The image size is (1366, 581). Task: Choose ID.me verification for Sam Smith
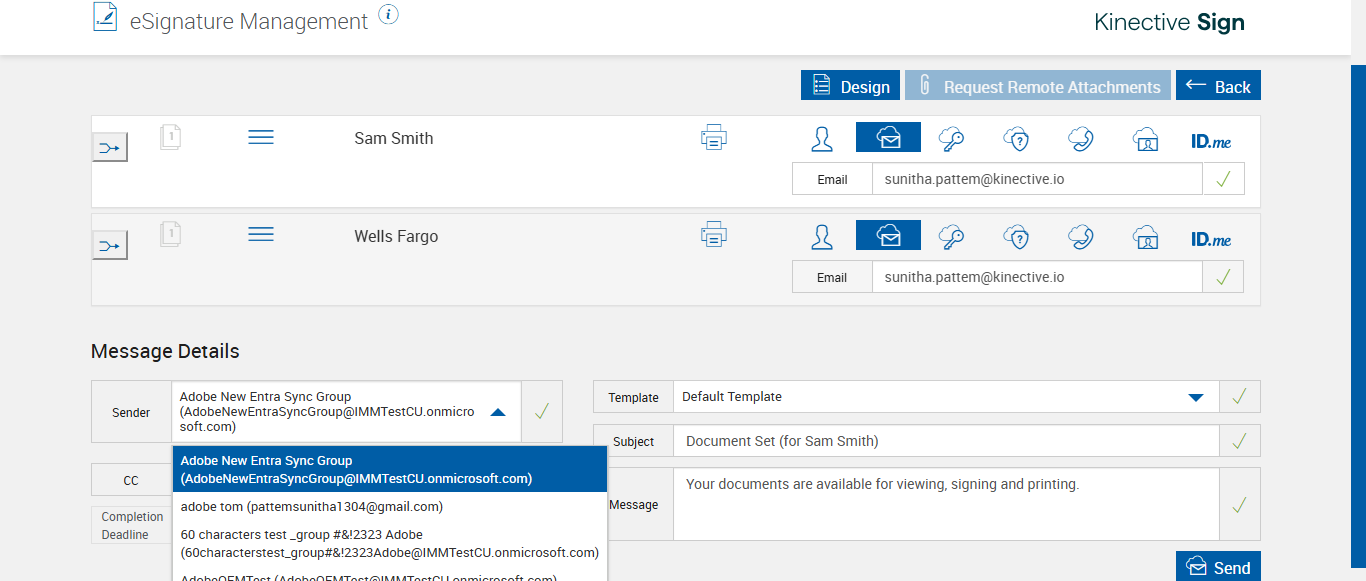[x=1211, y=142]
